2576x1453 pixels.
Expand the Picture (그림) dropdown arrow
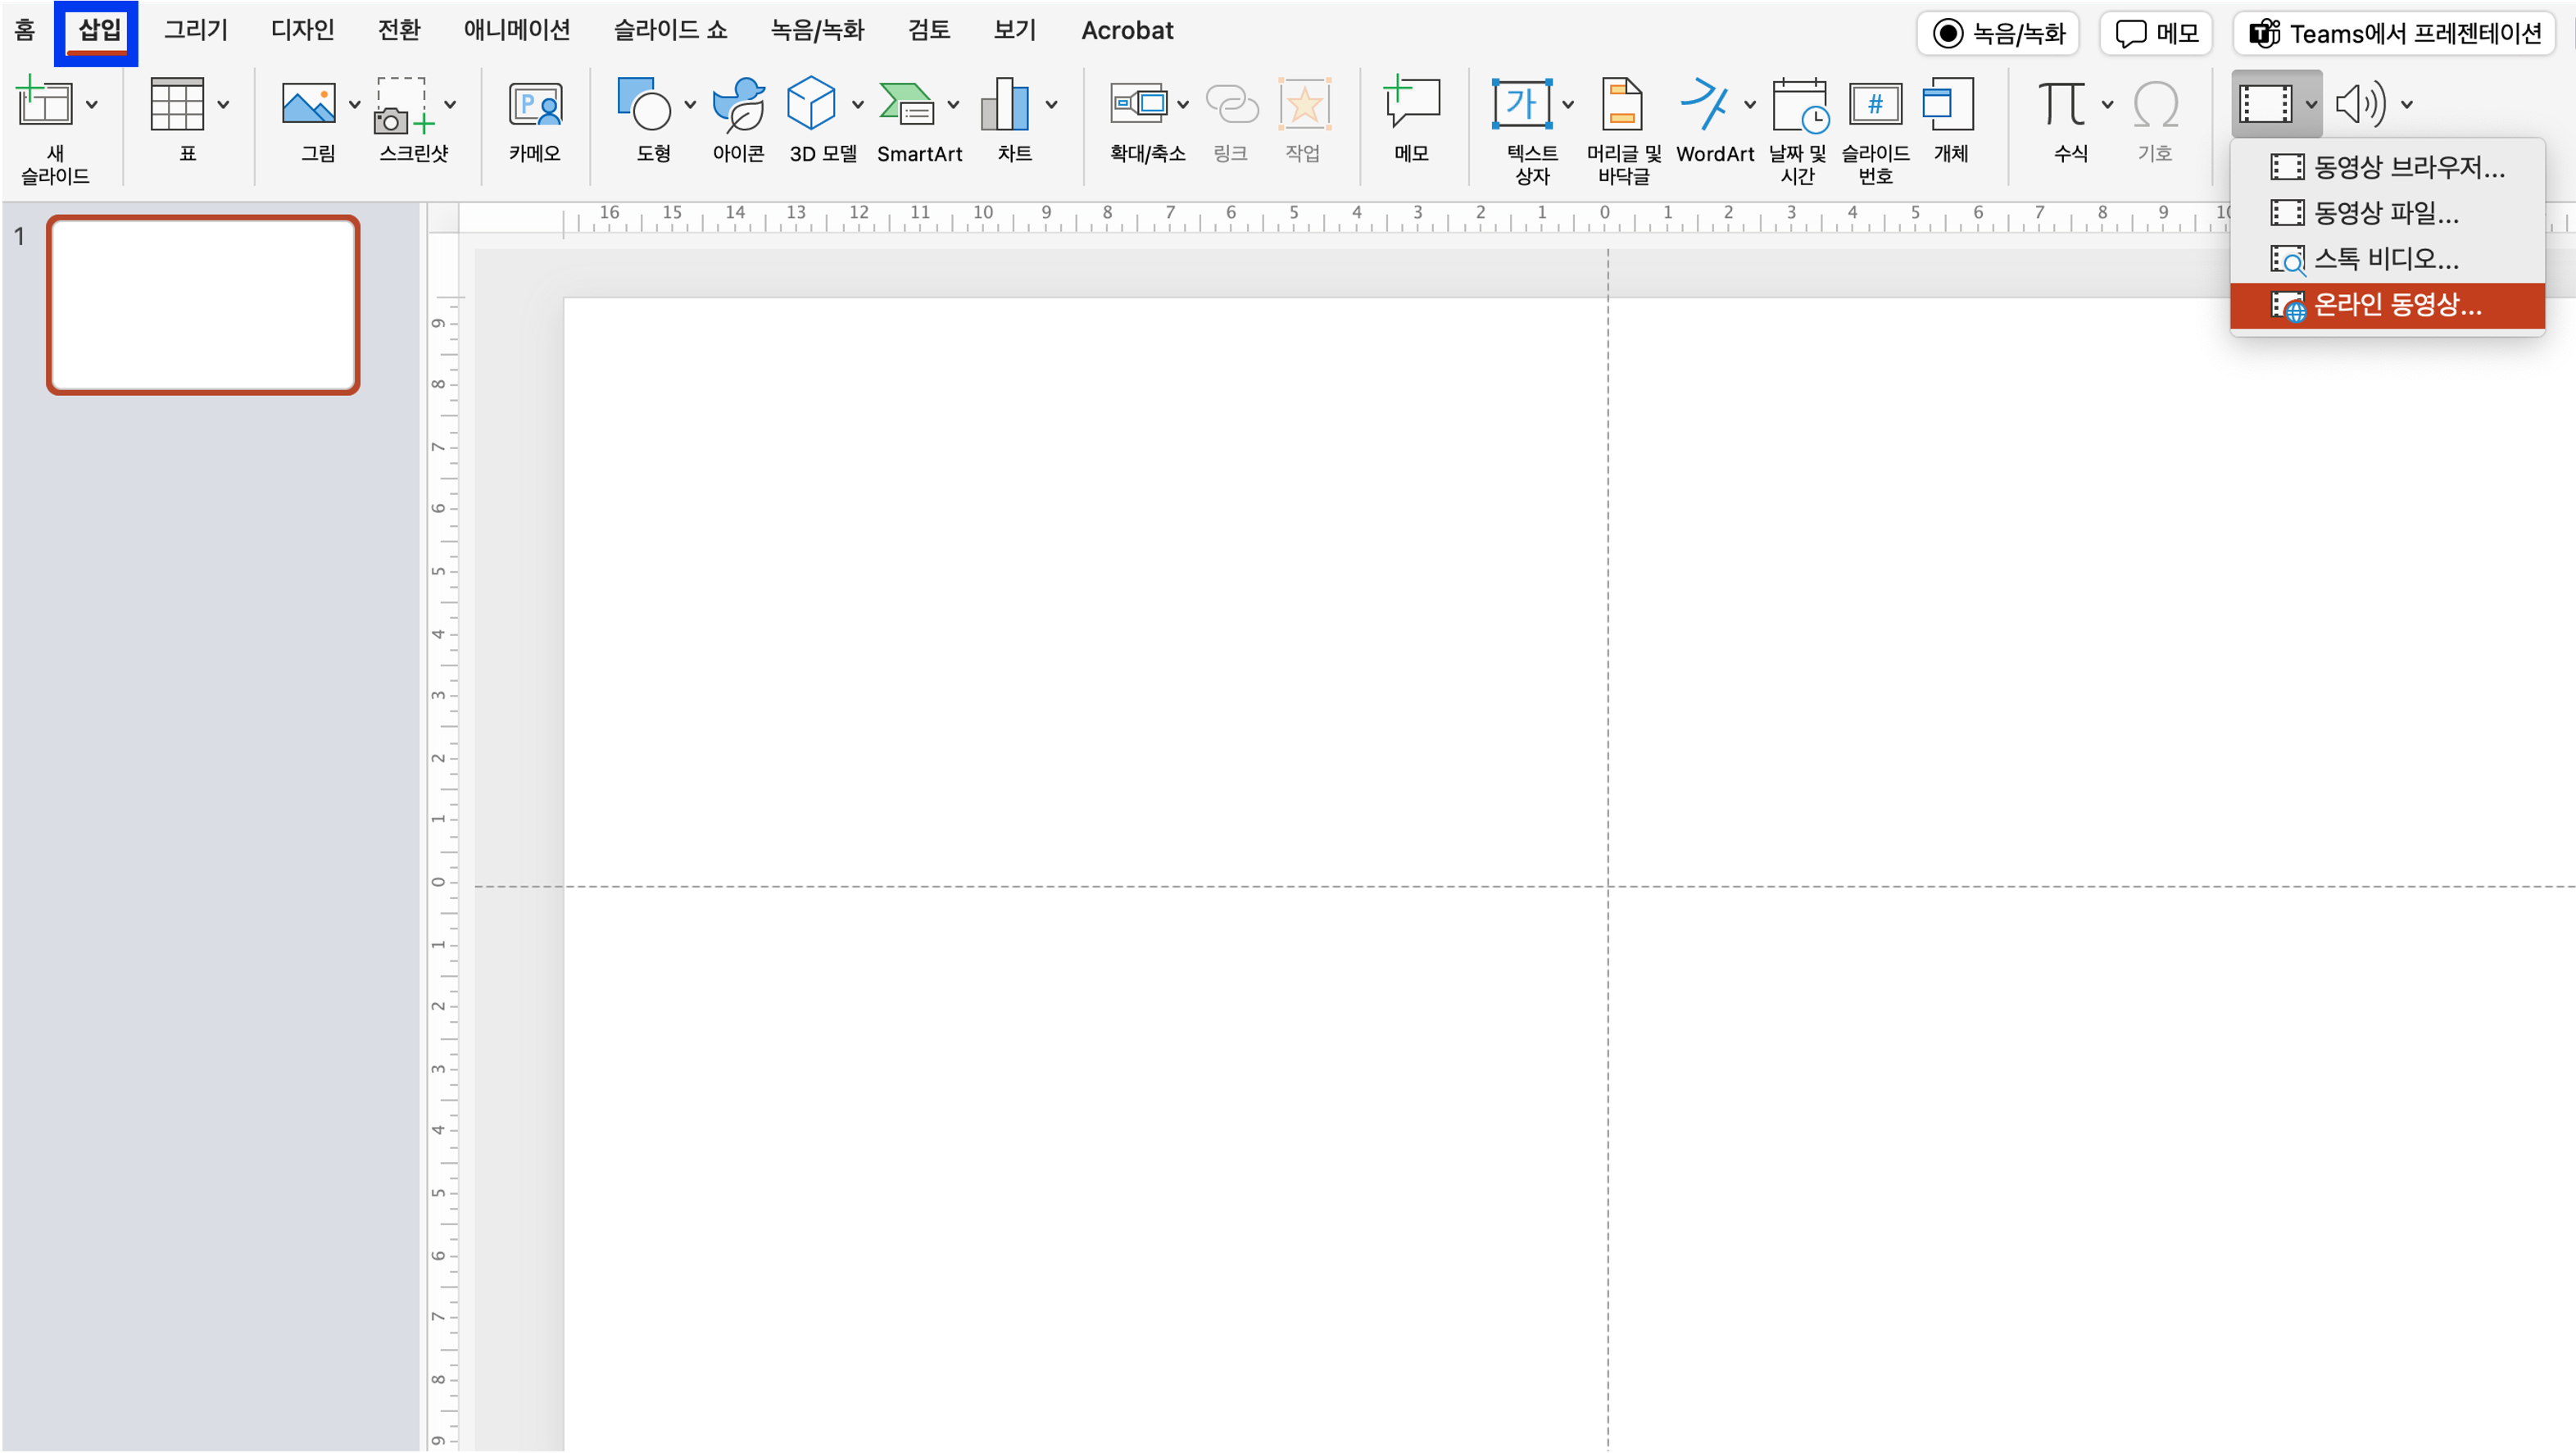(354, 104)
